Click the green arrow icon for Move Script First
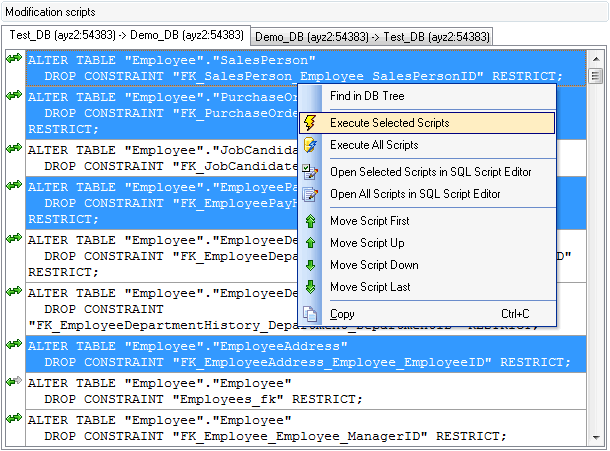Image resolution: width=610 pixels, height=451 pixels. point(309,221)
